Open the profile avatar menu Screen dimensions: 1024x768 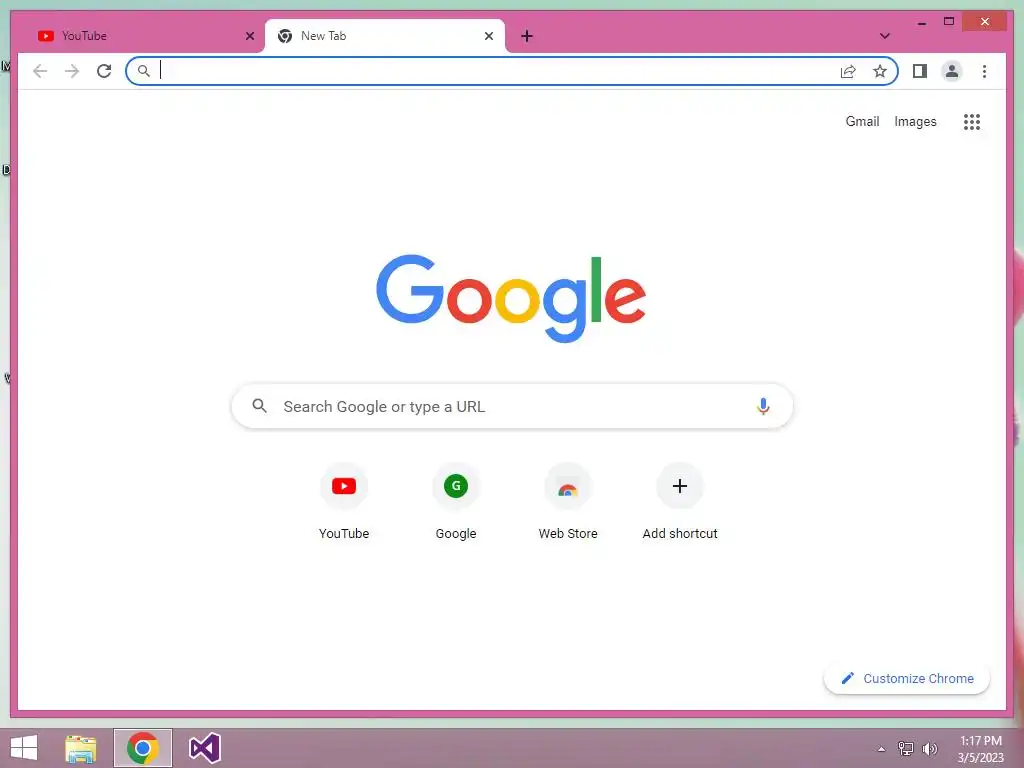[x=952, y=71]
